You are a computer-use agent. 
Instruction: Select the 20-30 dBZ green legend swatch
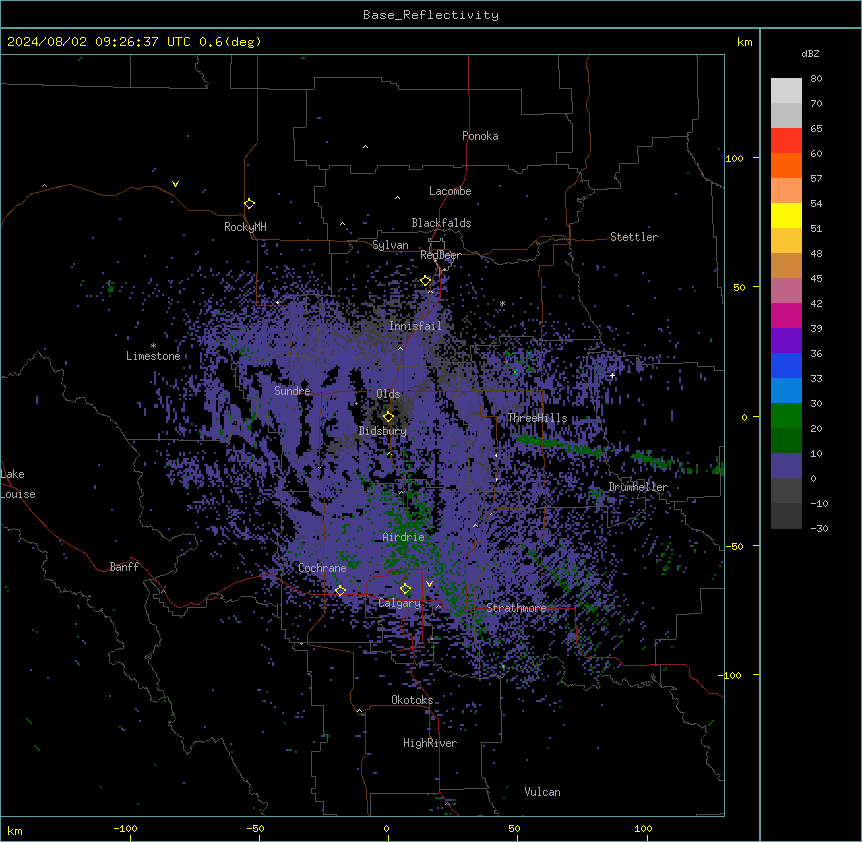click(786, 416)
